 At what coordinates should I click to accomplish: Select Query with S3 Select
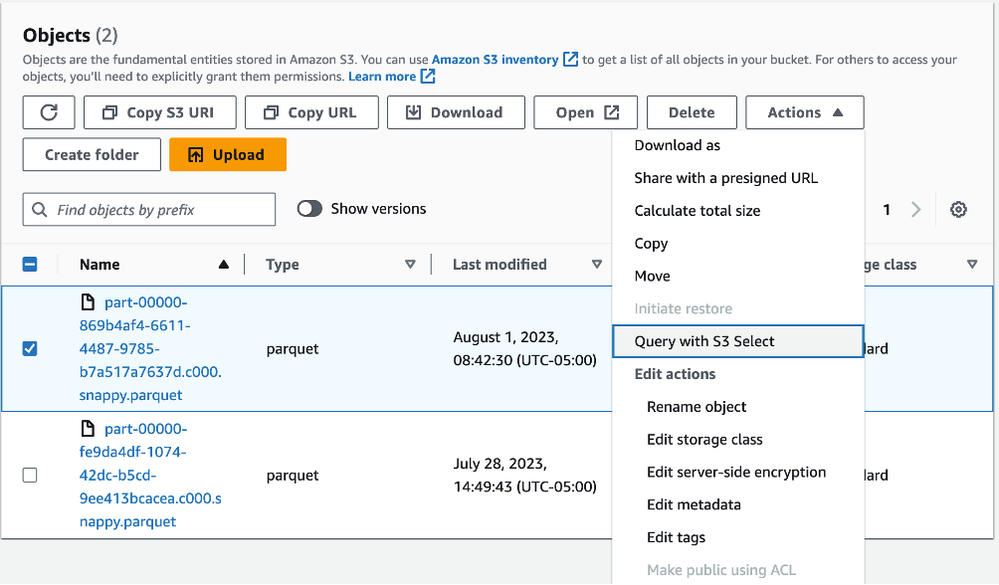coord(704,341)
